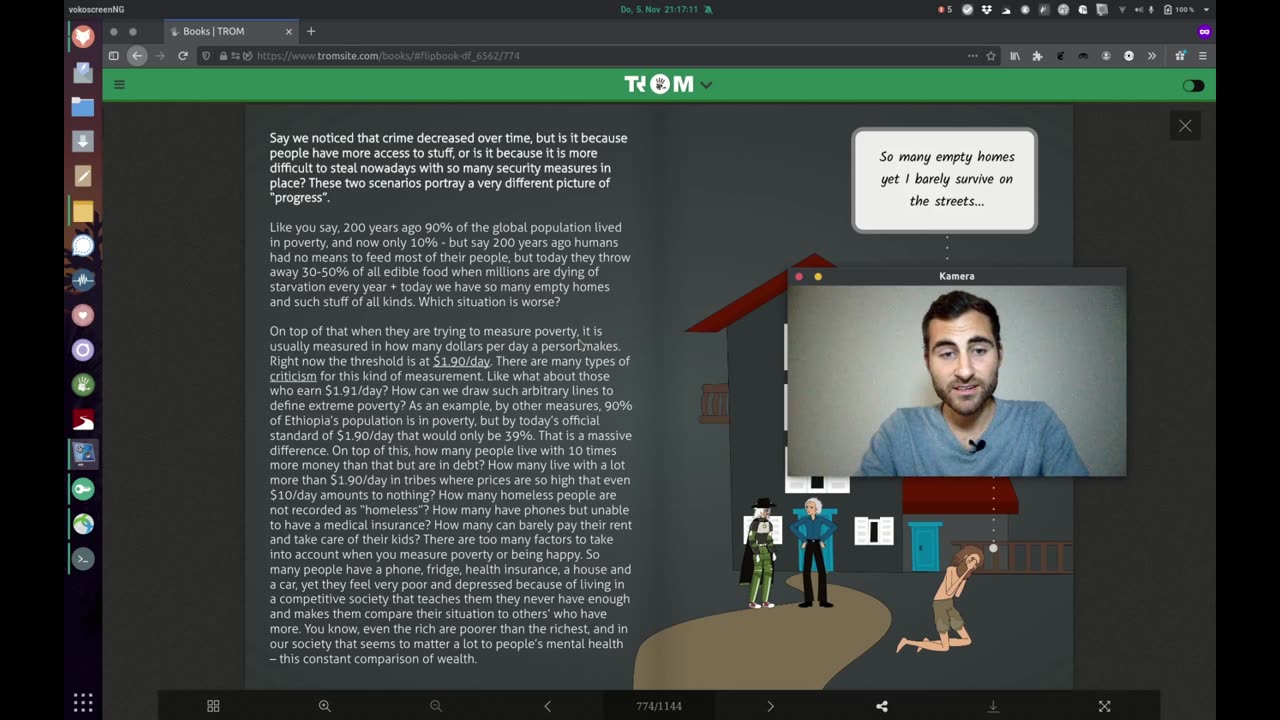1280x720 pixels.
Task: Toggle the browser sidebar button
Action: [x=113, y=56]
